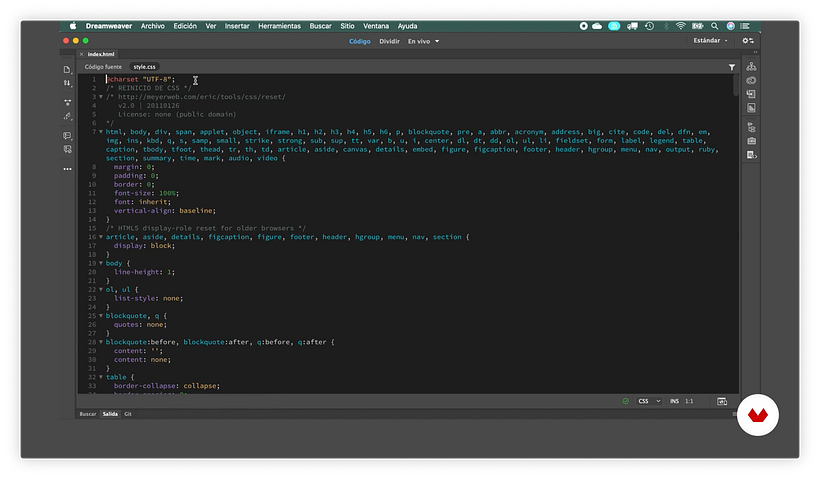Open the Apple menu
The width and height of the screenshot is (820, 479).
[73, 26]
